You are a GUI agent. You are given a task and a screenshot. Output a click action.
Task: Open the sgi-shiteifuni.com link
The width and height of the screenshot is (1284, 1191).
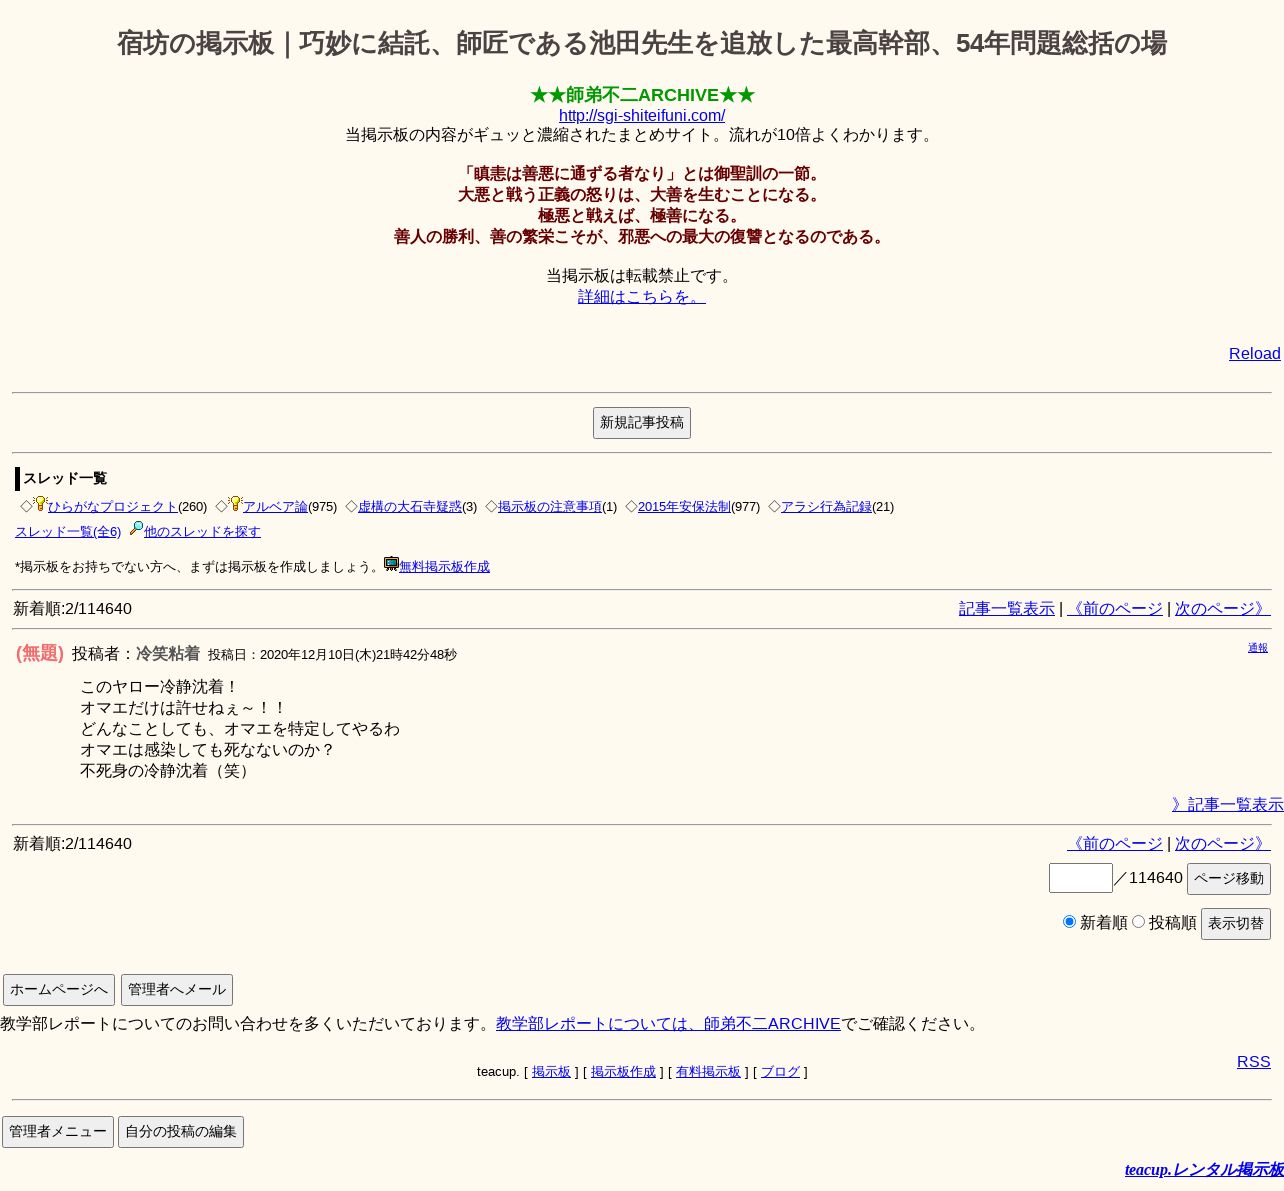tap(642, 116)
